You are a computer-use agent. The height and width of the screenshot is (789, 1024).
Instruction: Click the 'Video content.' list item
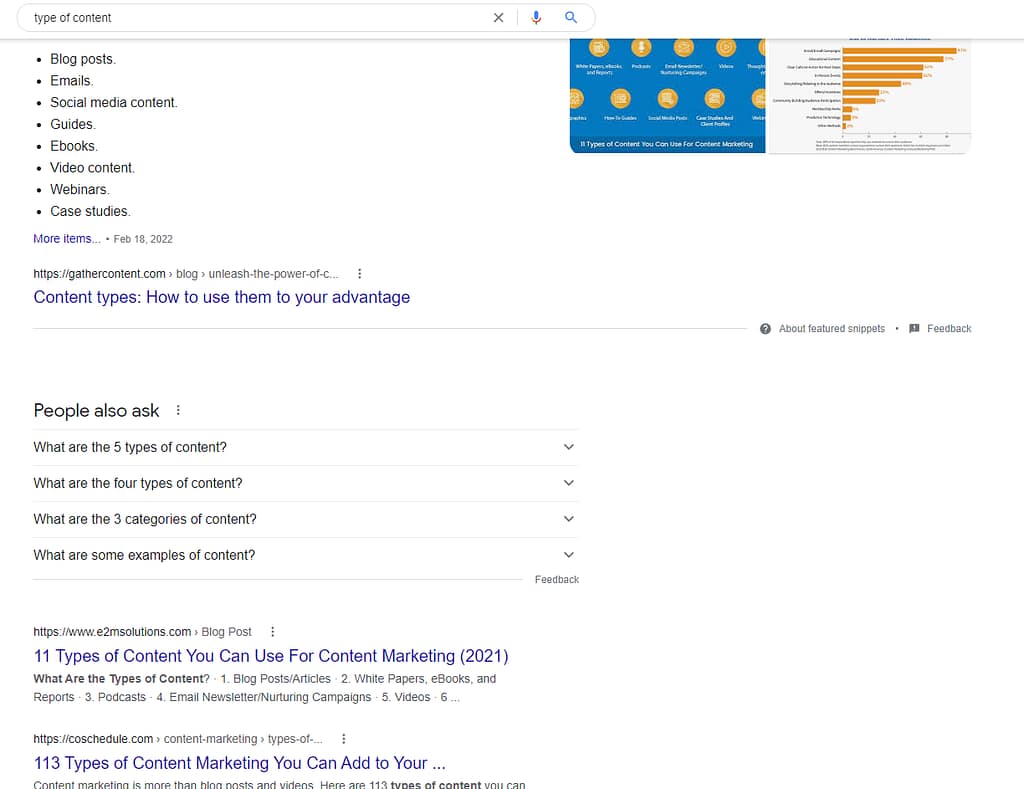coord(93,168)
